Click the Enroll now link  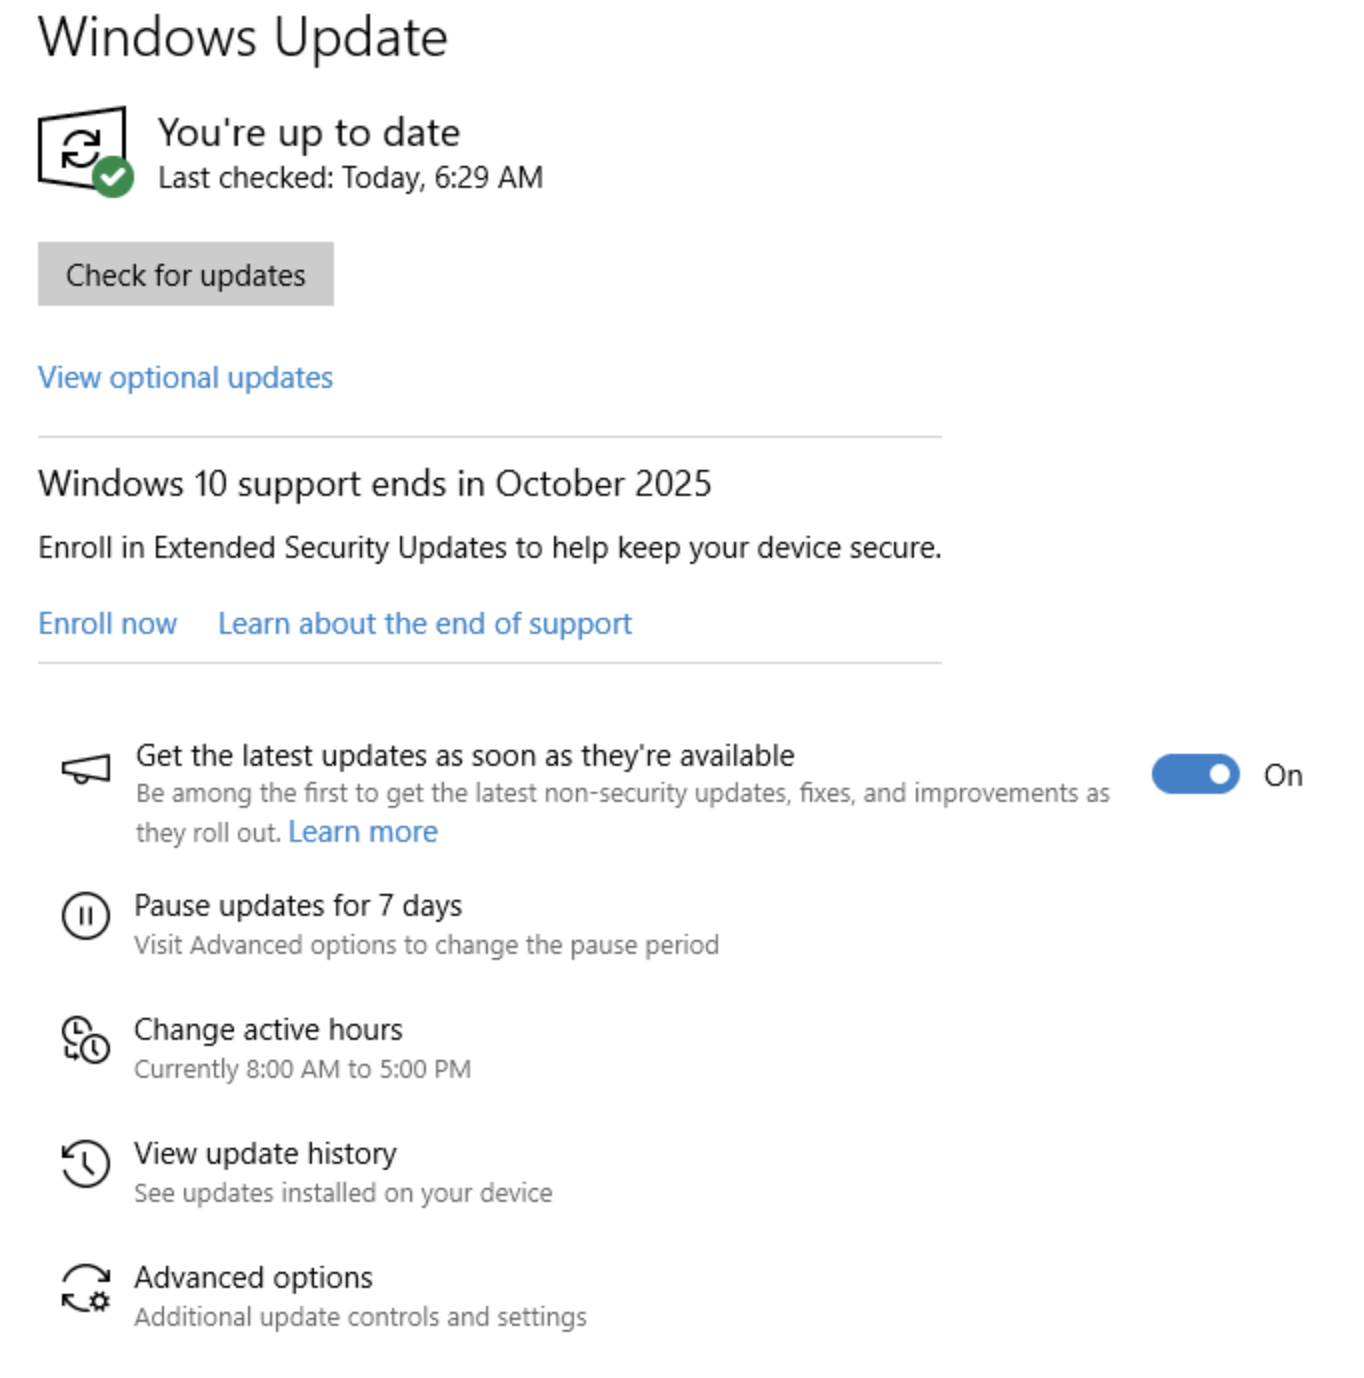pos(107,624)
